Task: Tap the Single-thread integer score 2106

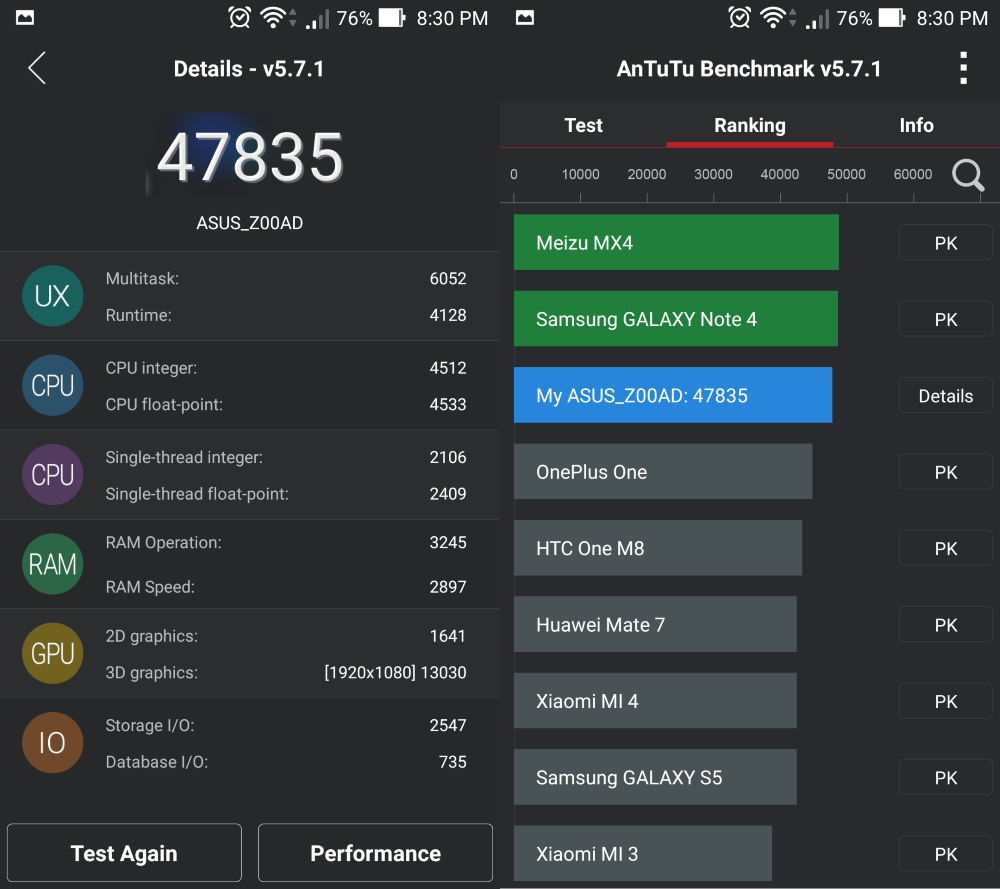Action: (x=448, y=457)
